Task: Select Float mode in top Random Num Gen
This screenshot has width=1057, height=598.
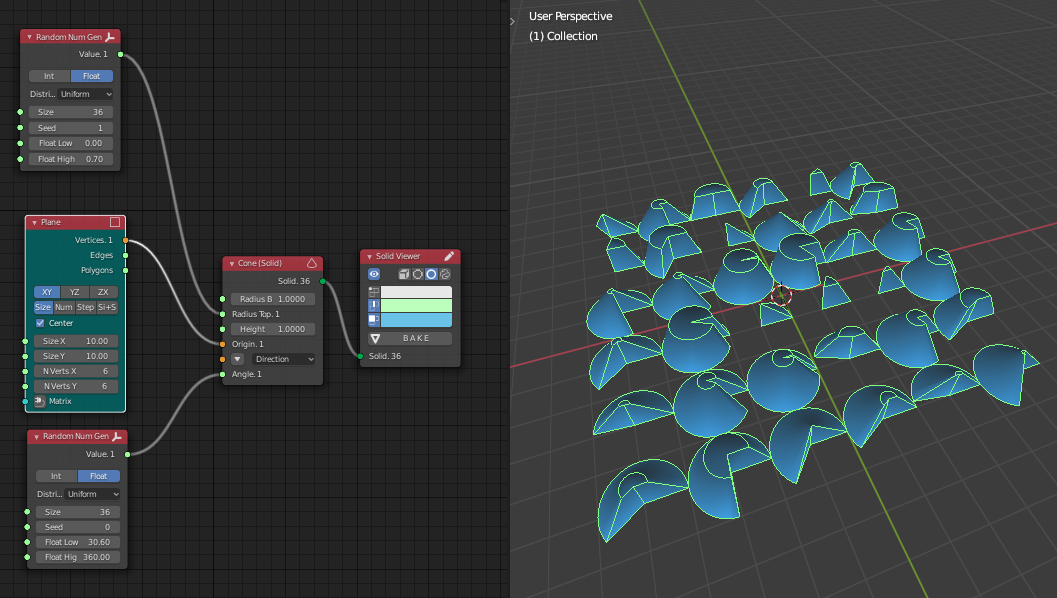Action: coord(92,76)
